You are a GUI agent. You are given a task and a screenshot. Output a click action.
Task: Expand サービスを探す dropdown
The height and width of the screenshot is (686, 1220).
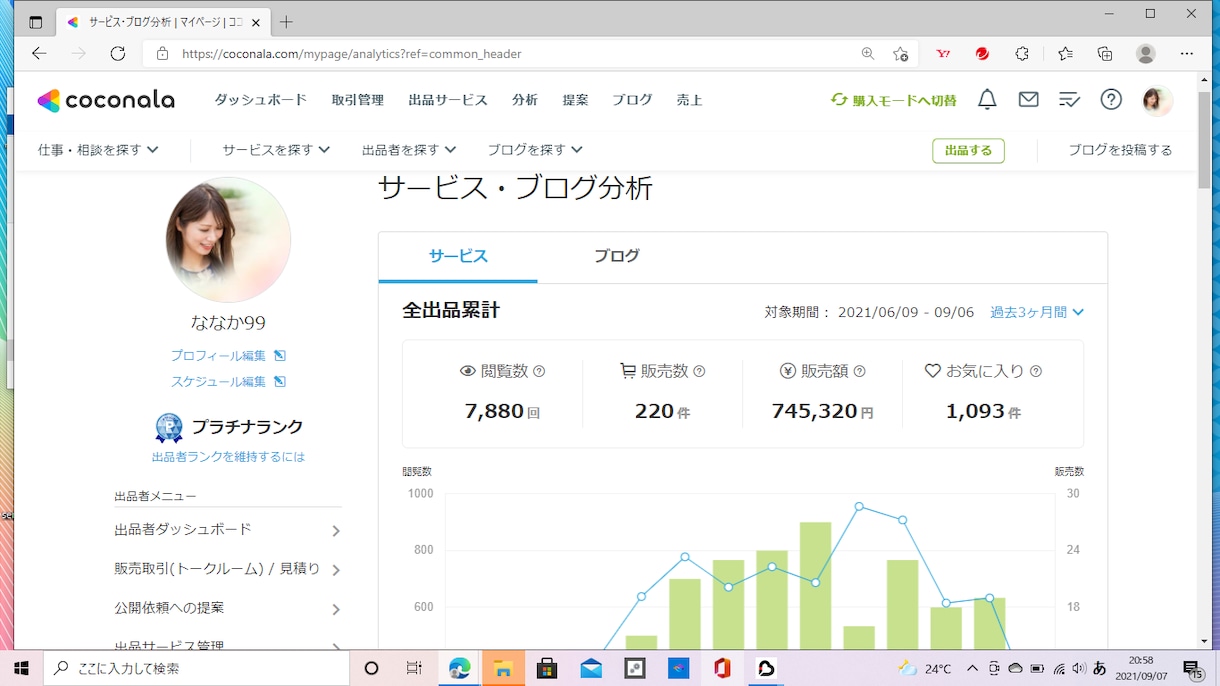pos(276,150)
